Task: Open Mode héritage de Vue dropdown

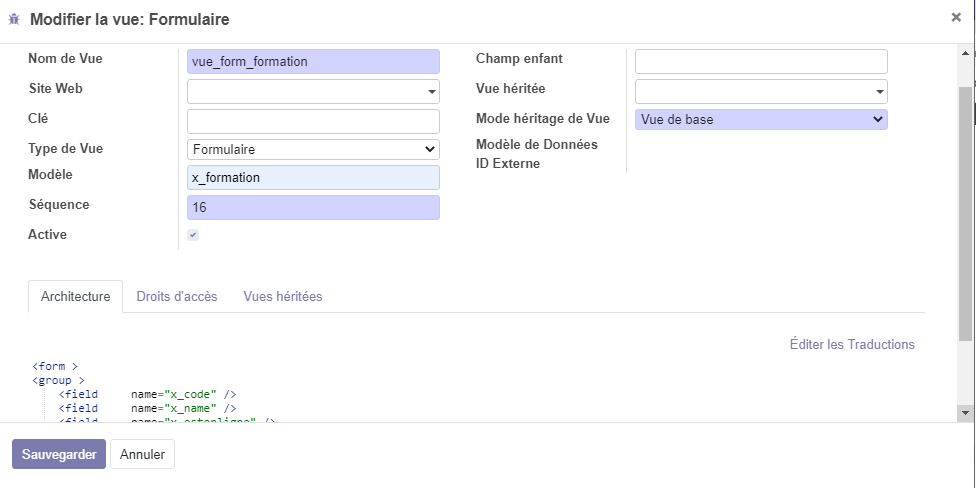Action: (x=760, y=119)
